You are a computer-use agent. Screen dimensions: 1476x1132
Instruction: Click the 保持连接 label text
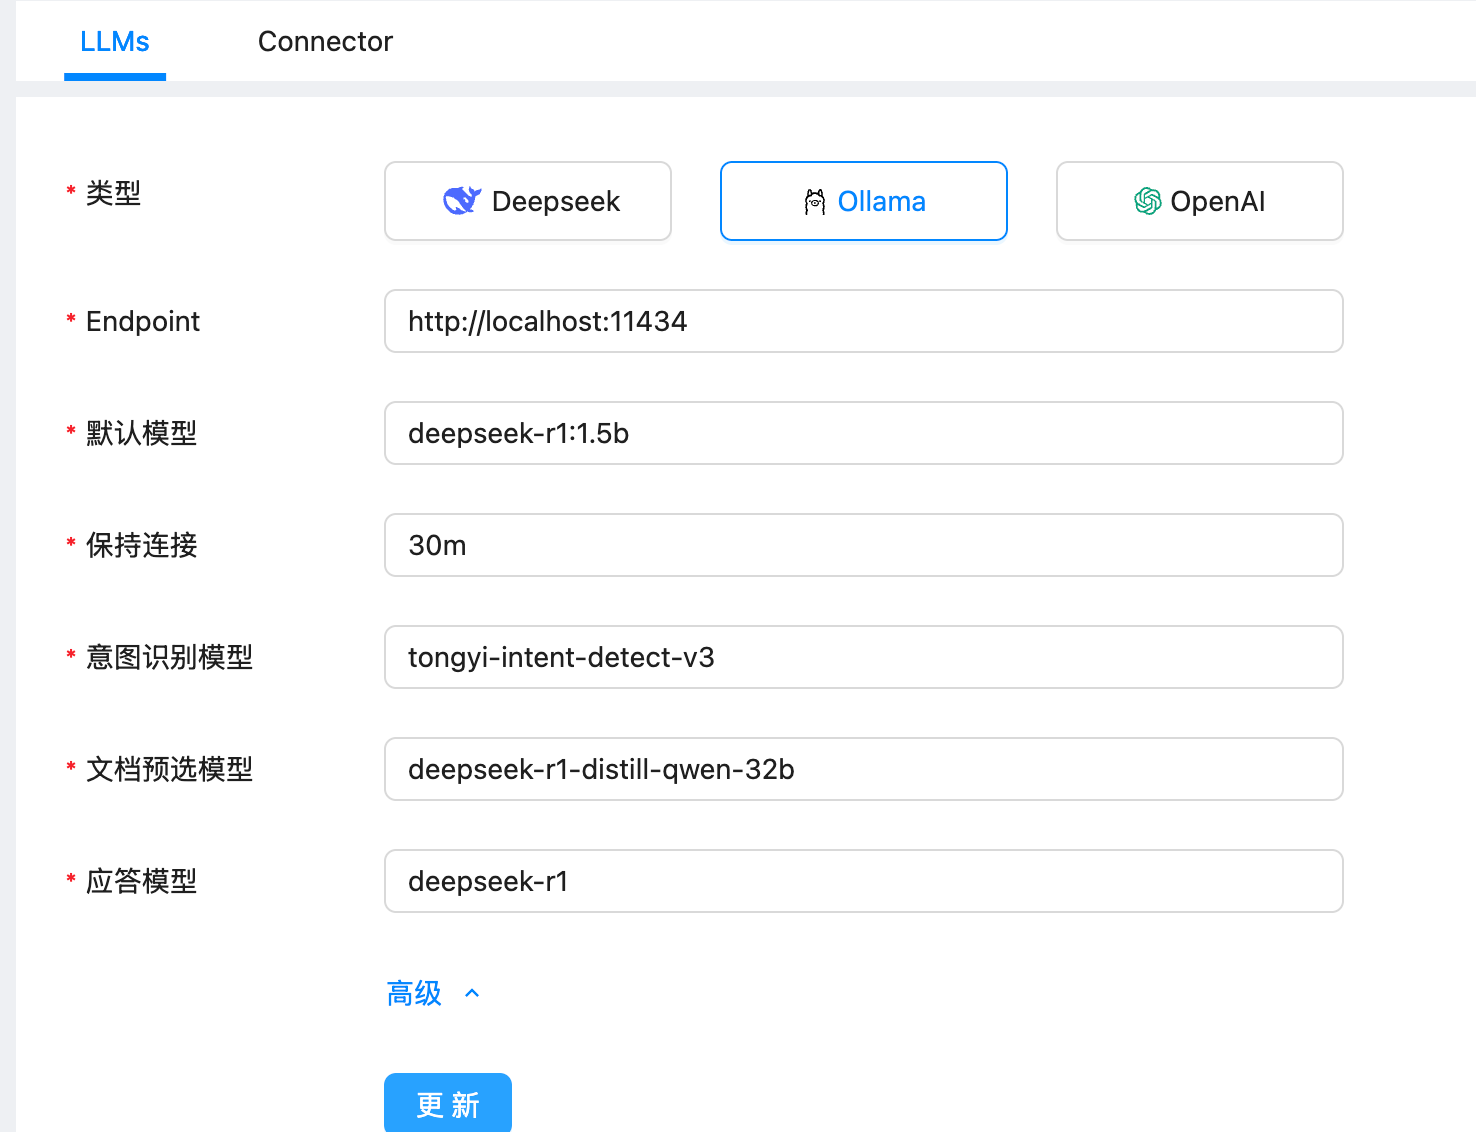(141, 545)
